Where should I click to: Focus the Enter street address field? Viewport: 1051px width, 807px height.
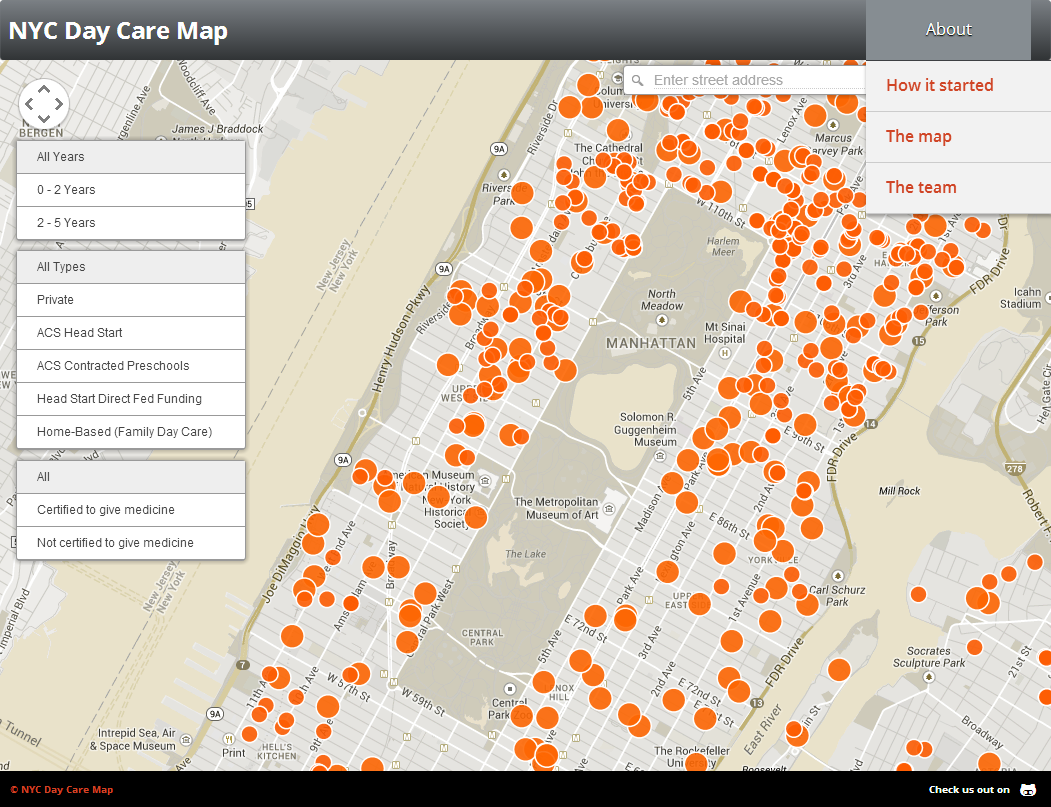click(757, 80)
